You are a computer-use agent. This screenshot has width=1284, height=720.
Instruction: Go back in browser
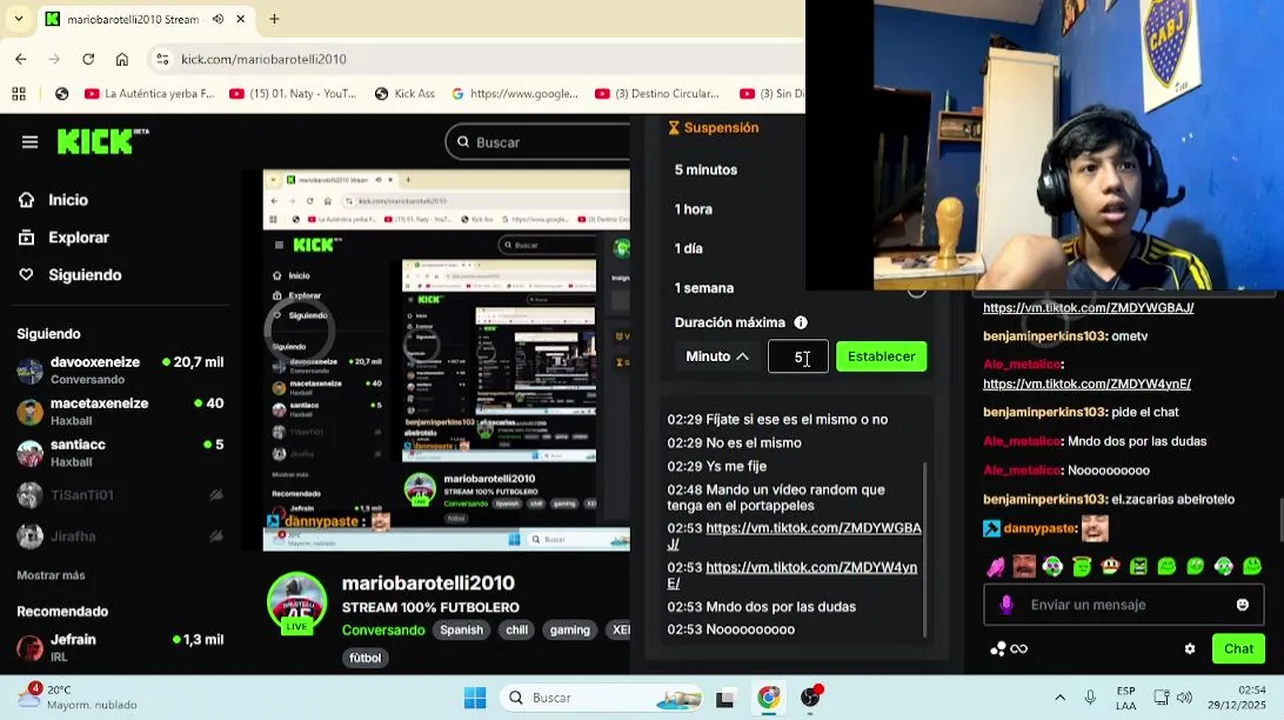coord(21,59)
